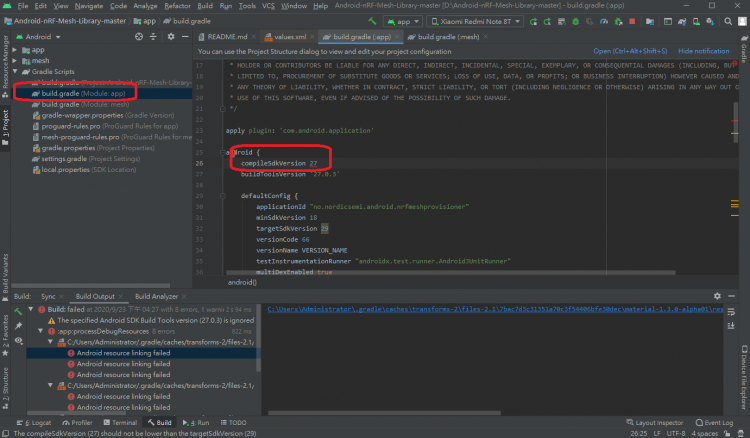Click the Search Everywhere magnifier icon

[x=728, y=22]
